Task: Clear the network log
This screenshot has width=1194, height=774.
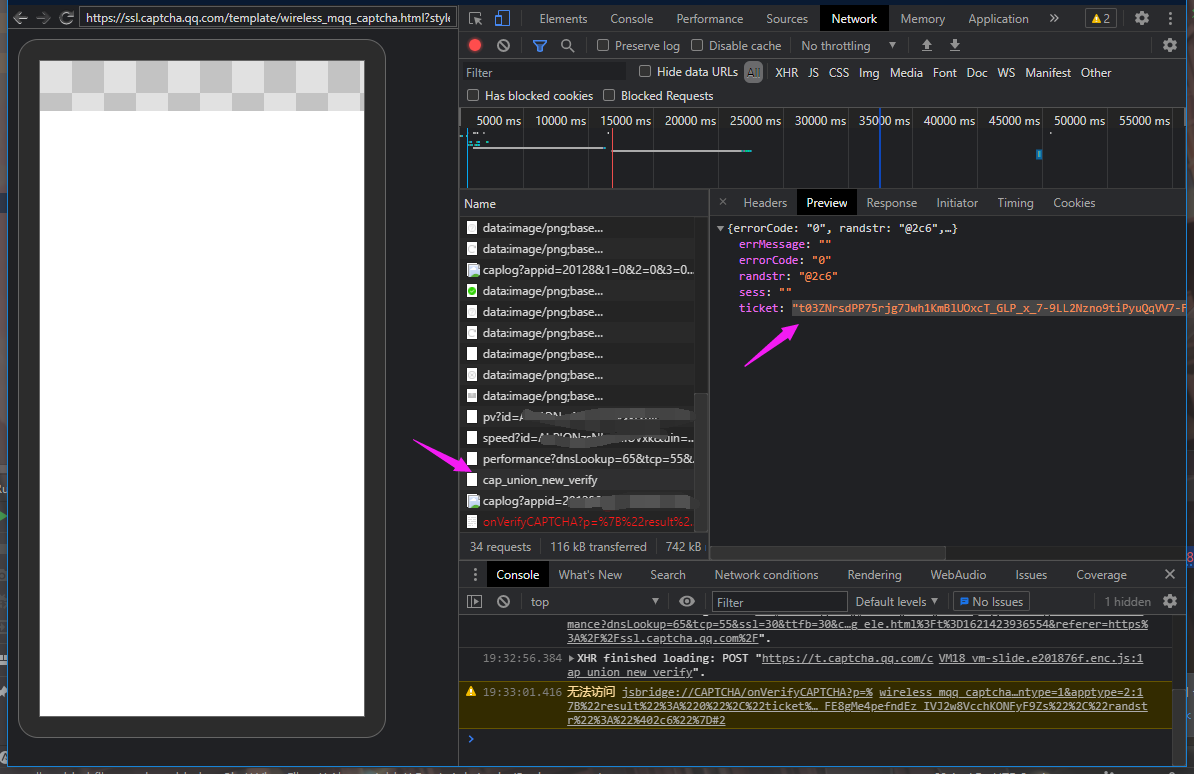Action: click(x=503, y=45)
